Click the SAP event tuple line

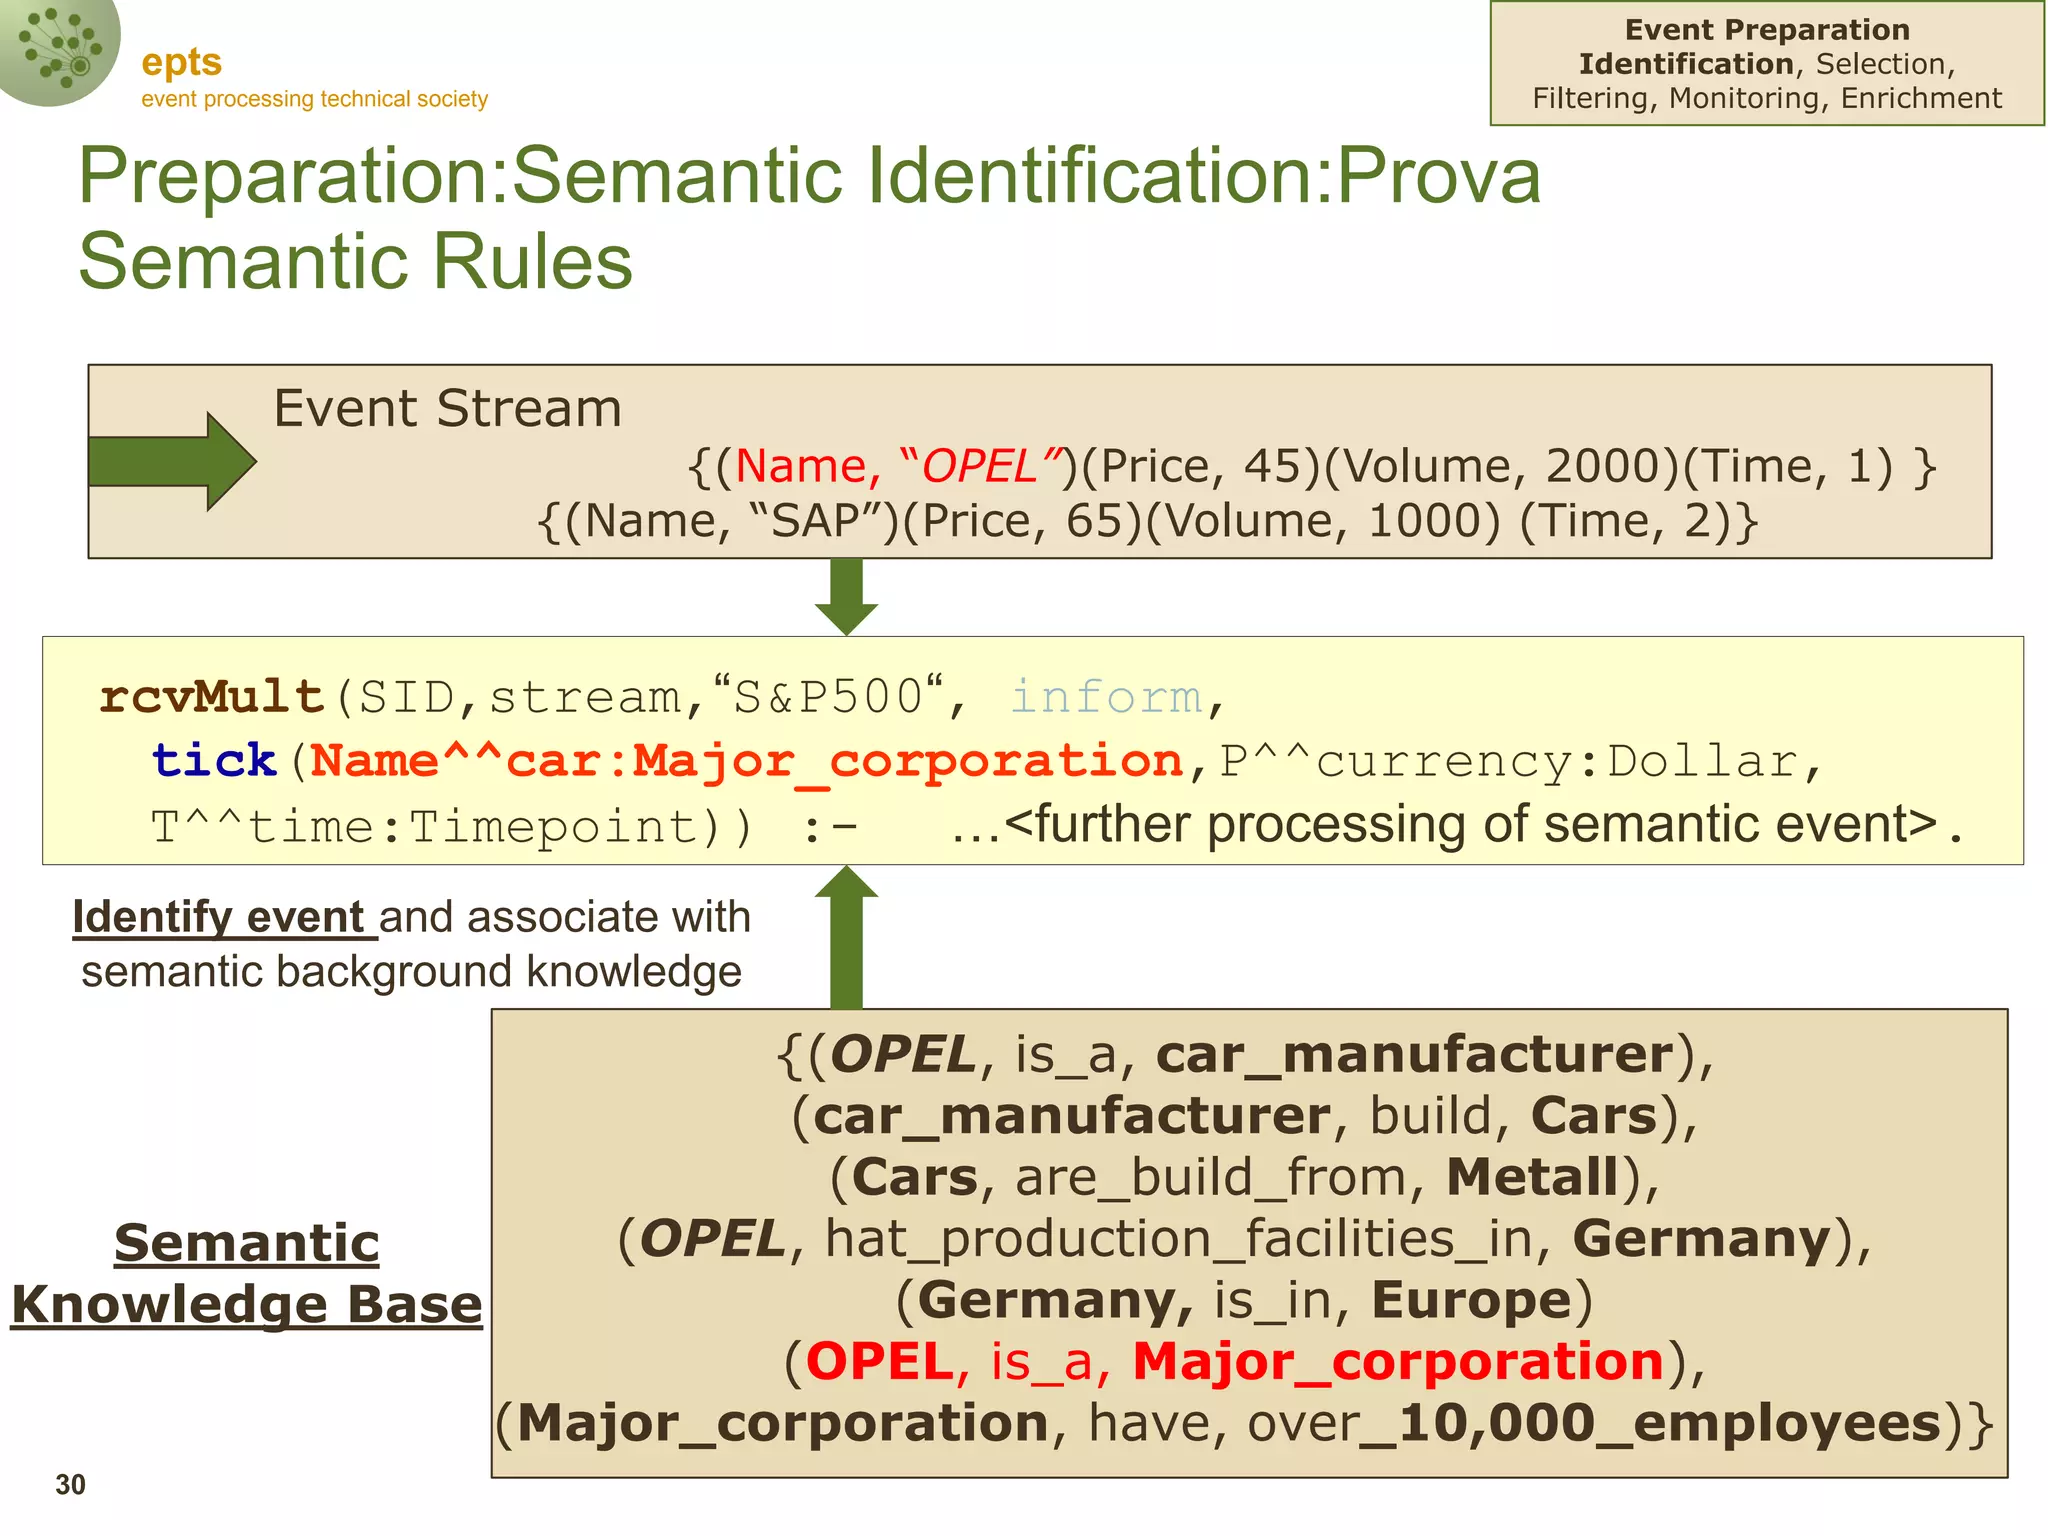click(1146, 521)
